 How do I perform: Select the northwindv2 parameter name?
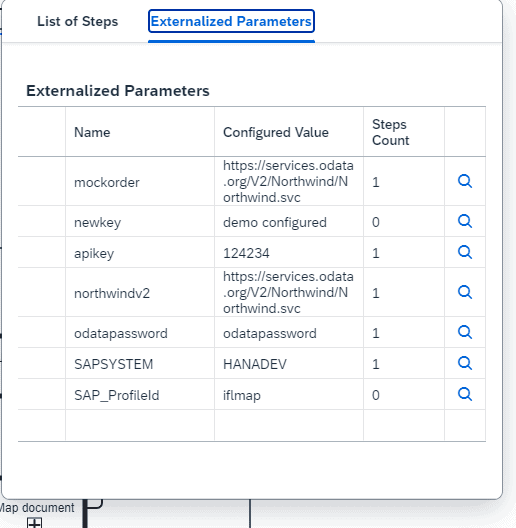(112, 294)
